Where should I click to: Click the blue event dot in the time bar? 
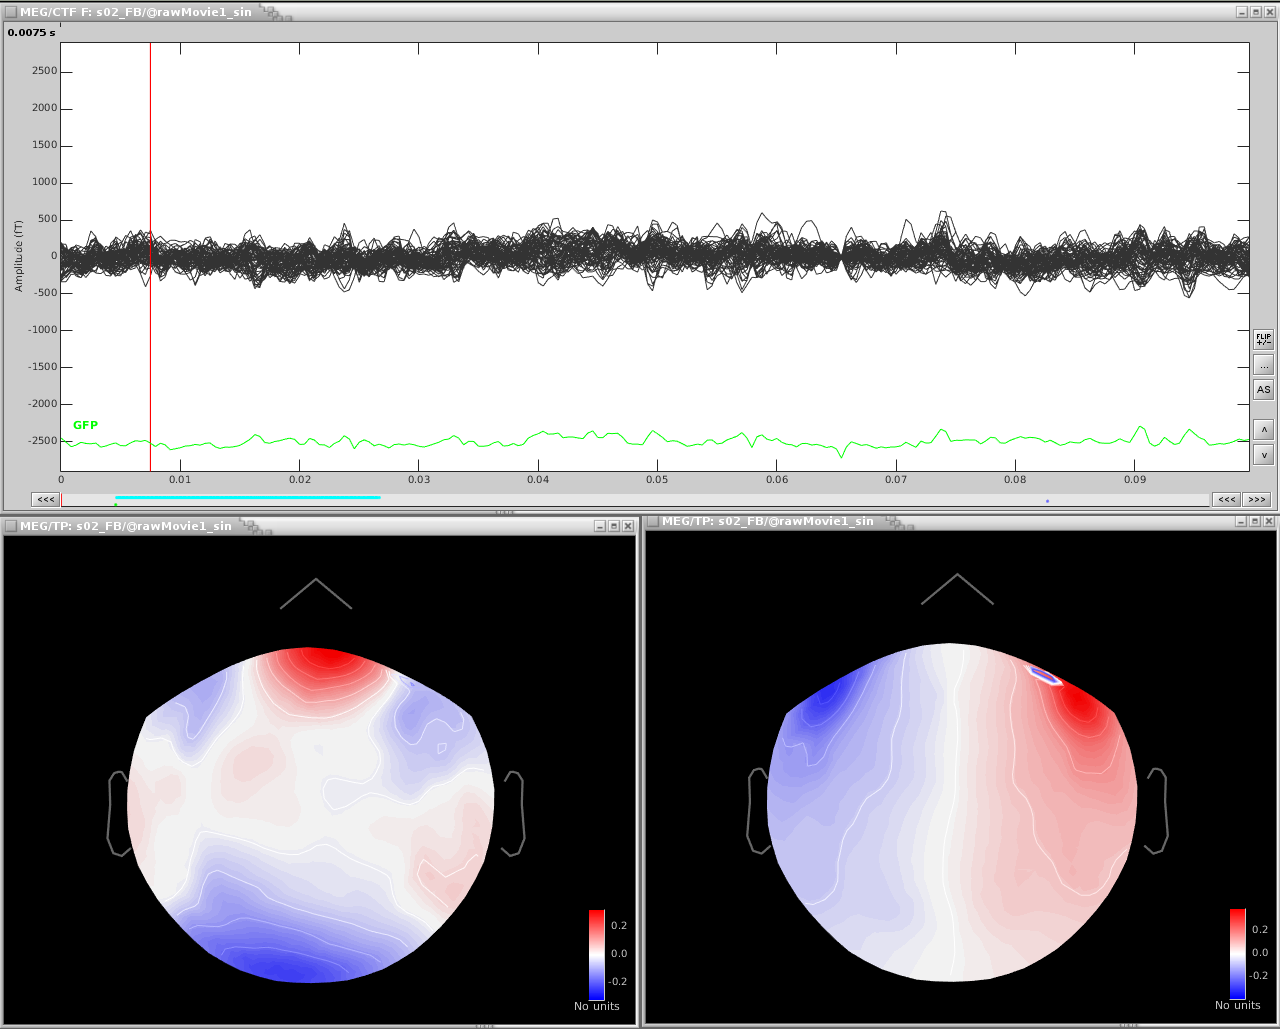click(x=1047, y=500)
